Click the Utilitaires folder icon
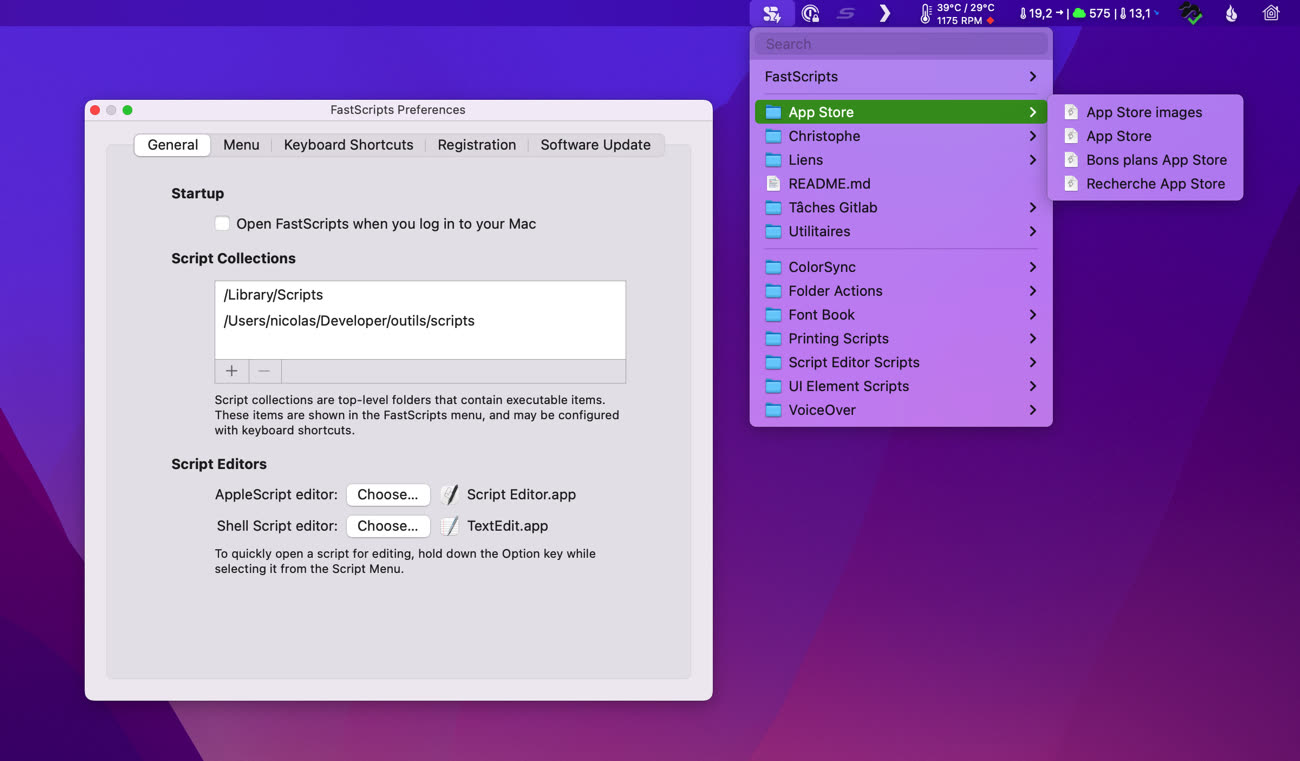The width and height of the screenshot is (1300, 761). (773, 231)
